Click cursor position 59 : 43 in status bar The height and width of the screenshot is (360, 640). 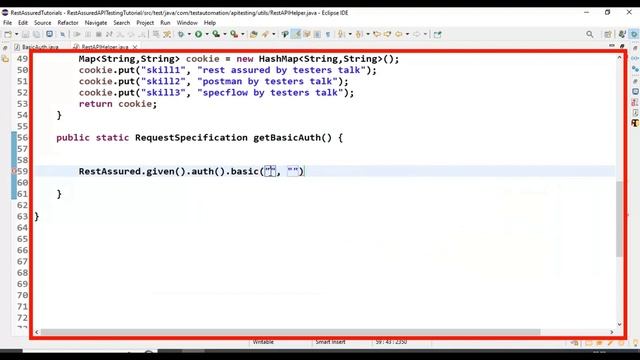(x=391, y=342)
